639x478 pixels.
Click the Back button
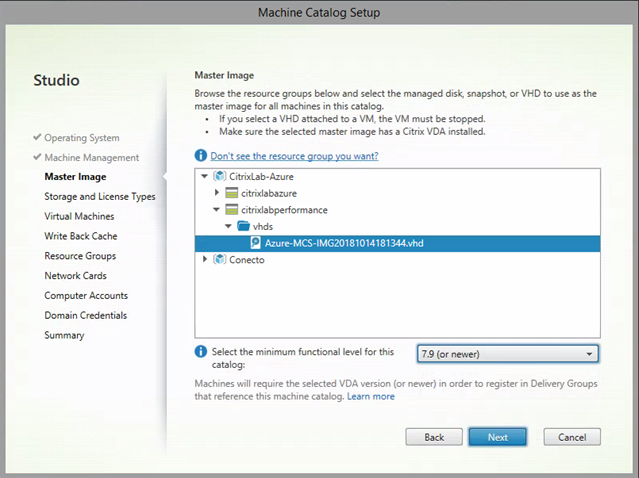pos(434,437)
